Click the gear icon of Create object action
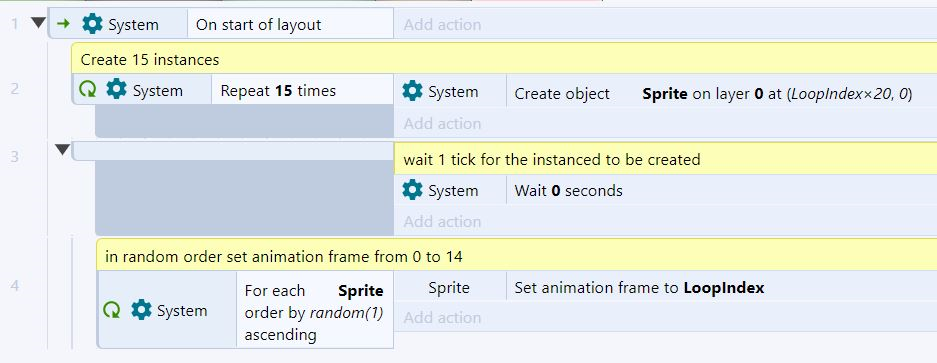This screenshot has height=363, width=937. click(x=412, y=91)
